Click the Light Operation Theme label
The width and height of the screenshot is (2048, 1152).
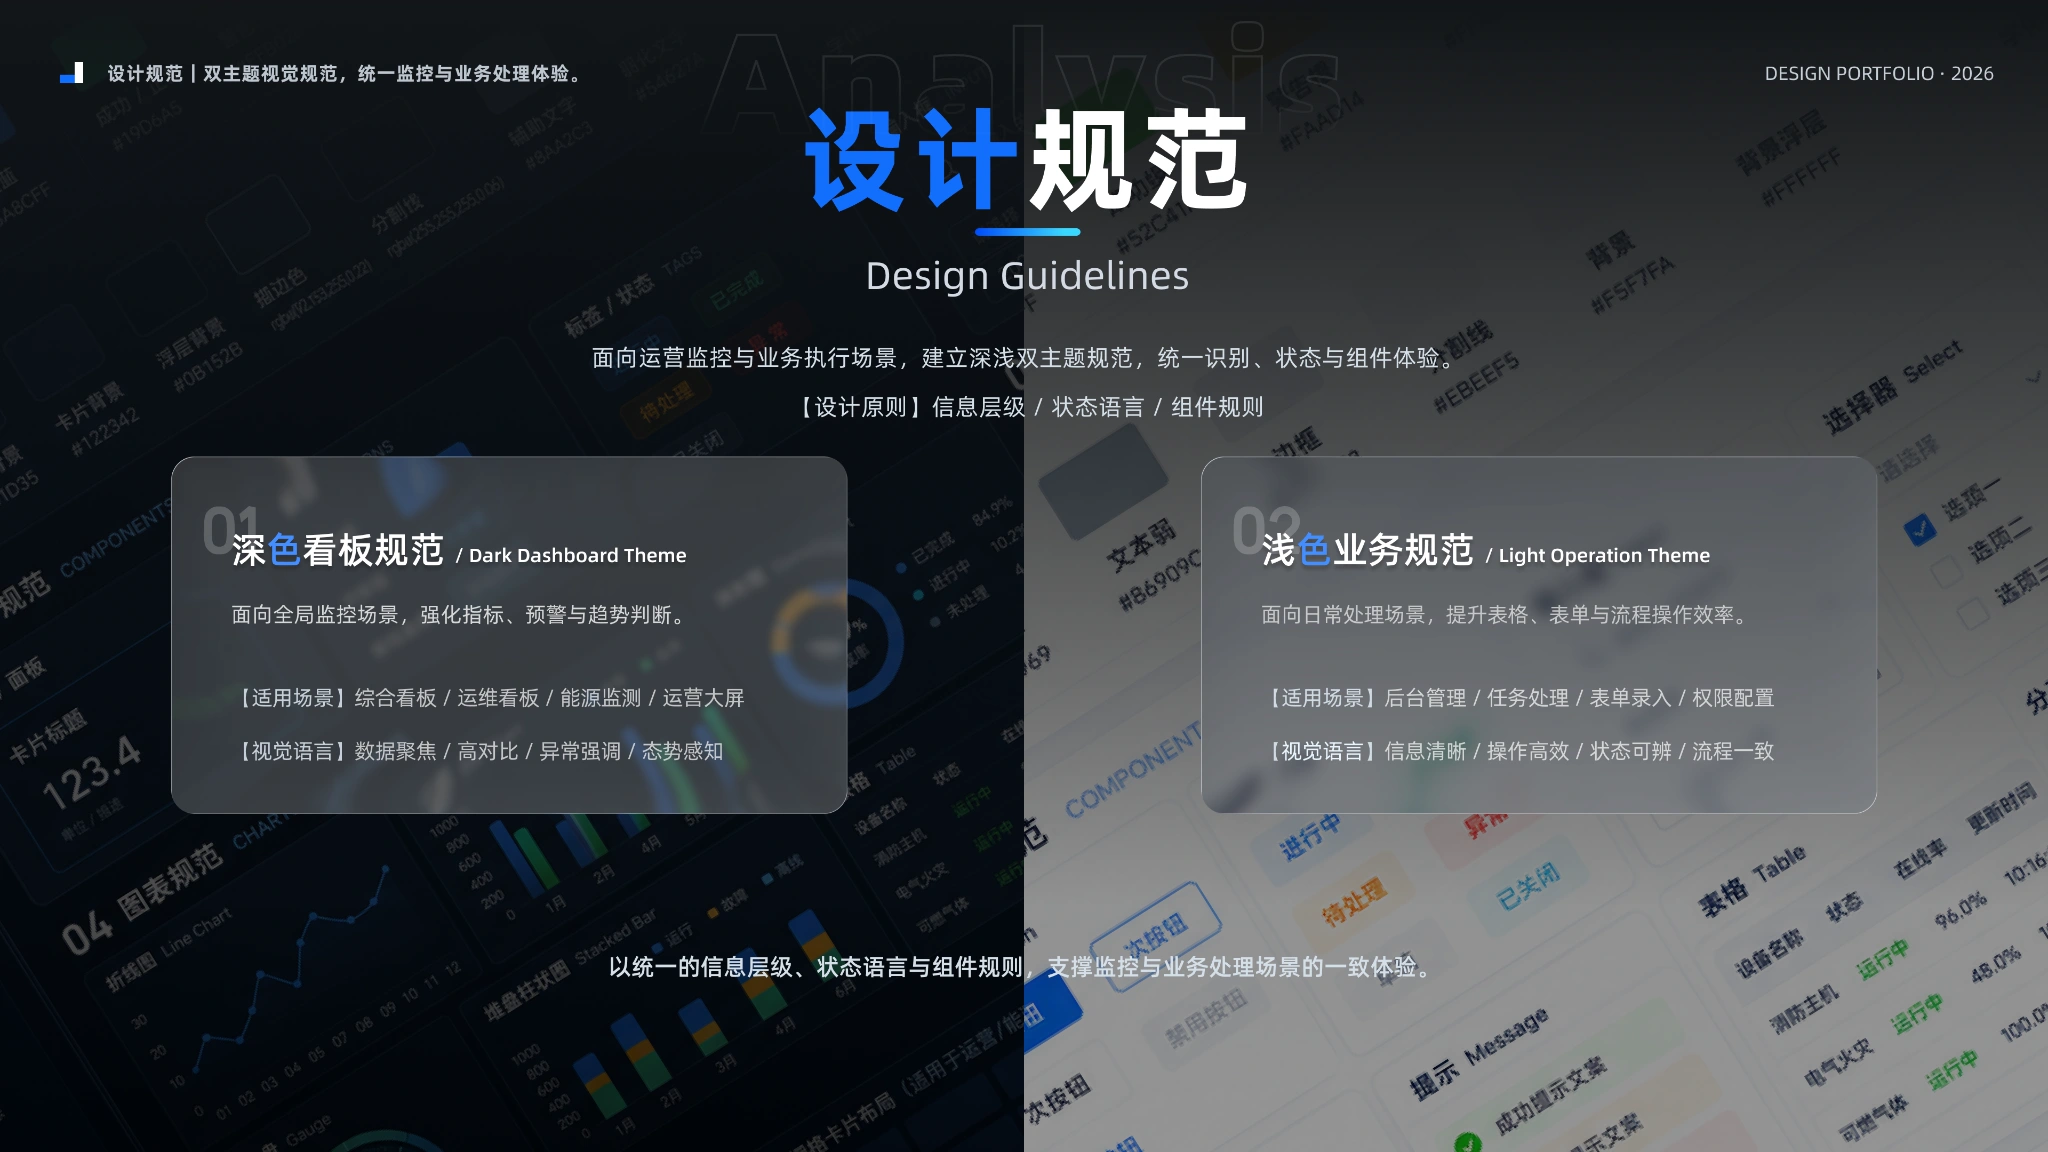tap(1604, 555)
